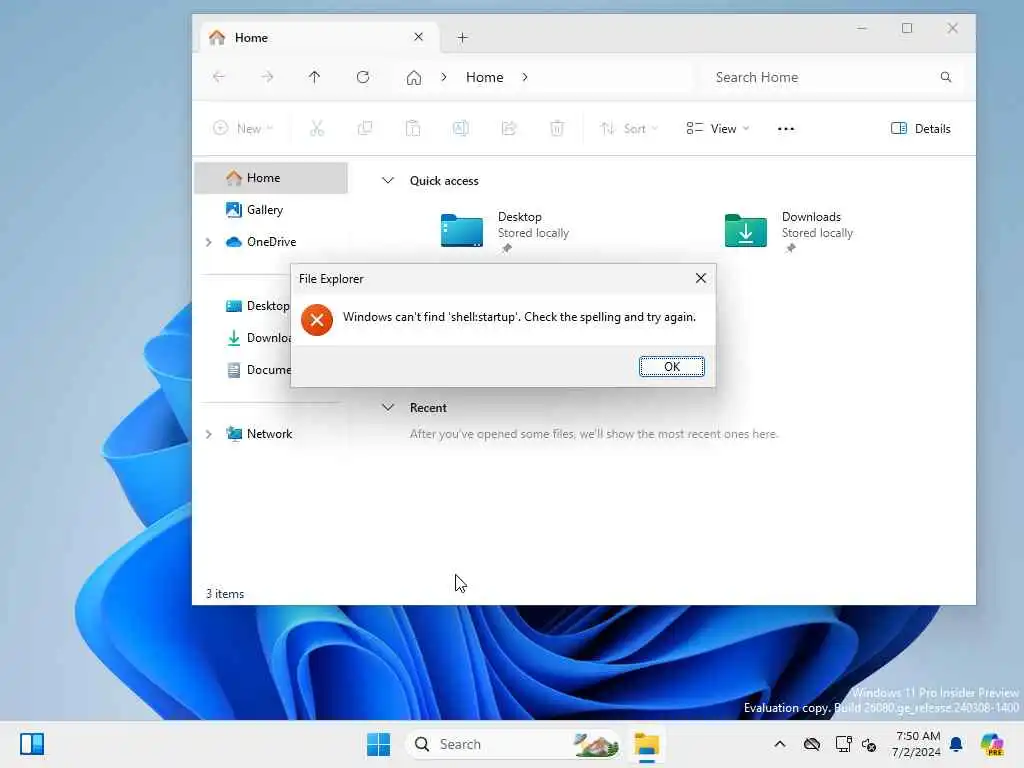Click the Search Home input field
Image resolution: width=1024 pixels, height=768 pixels.
click(x=833, y=77)
